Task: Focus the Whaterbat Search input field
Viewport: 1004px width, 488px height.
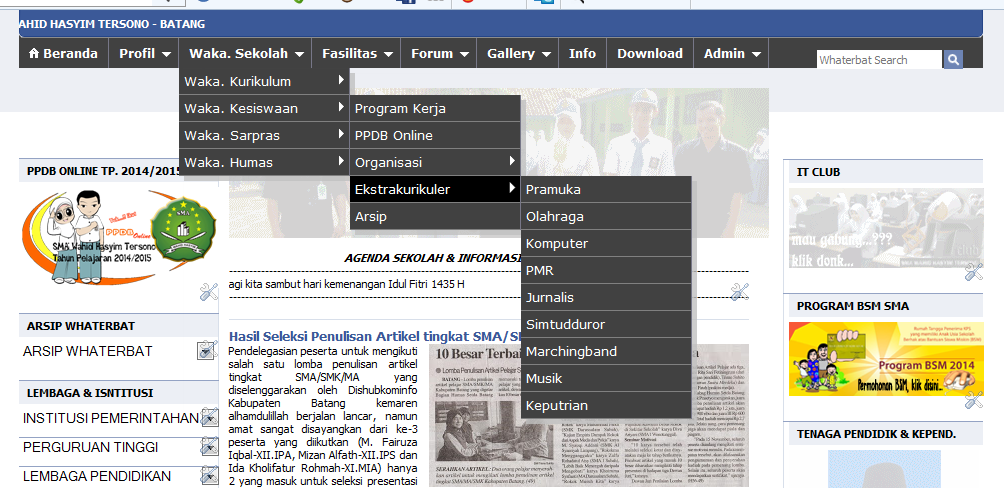Action: point(879,60)
